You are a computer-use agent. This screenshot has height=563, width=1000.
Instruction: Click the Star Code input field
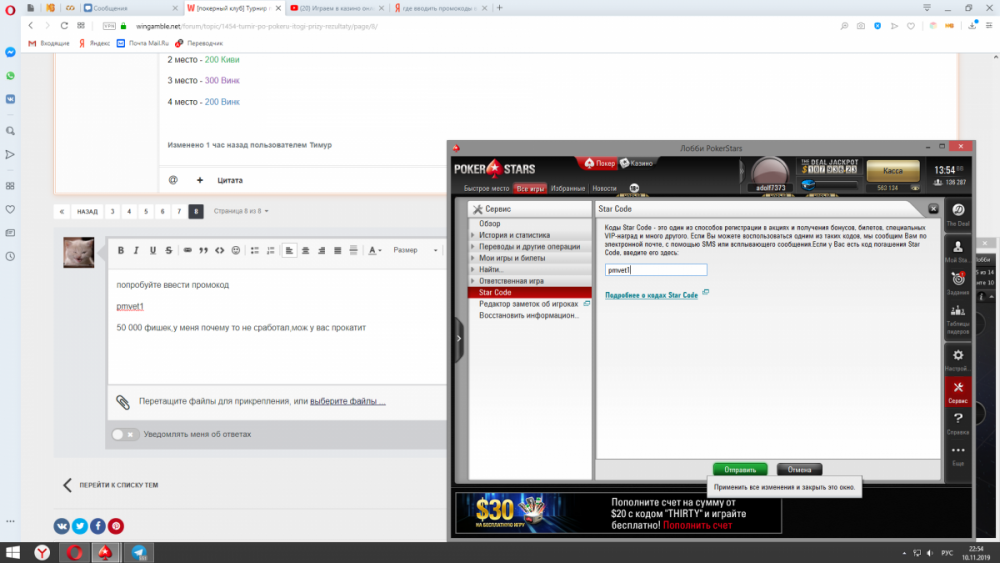pos(656,270)
